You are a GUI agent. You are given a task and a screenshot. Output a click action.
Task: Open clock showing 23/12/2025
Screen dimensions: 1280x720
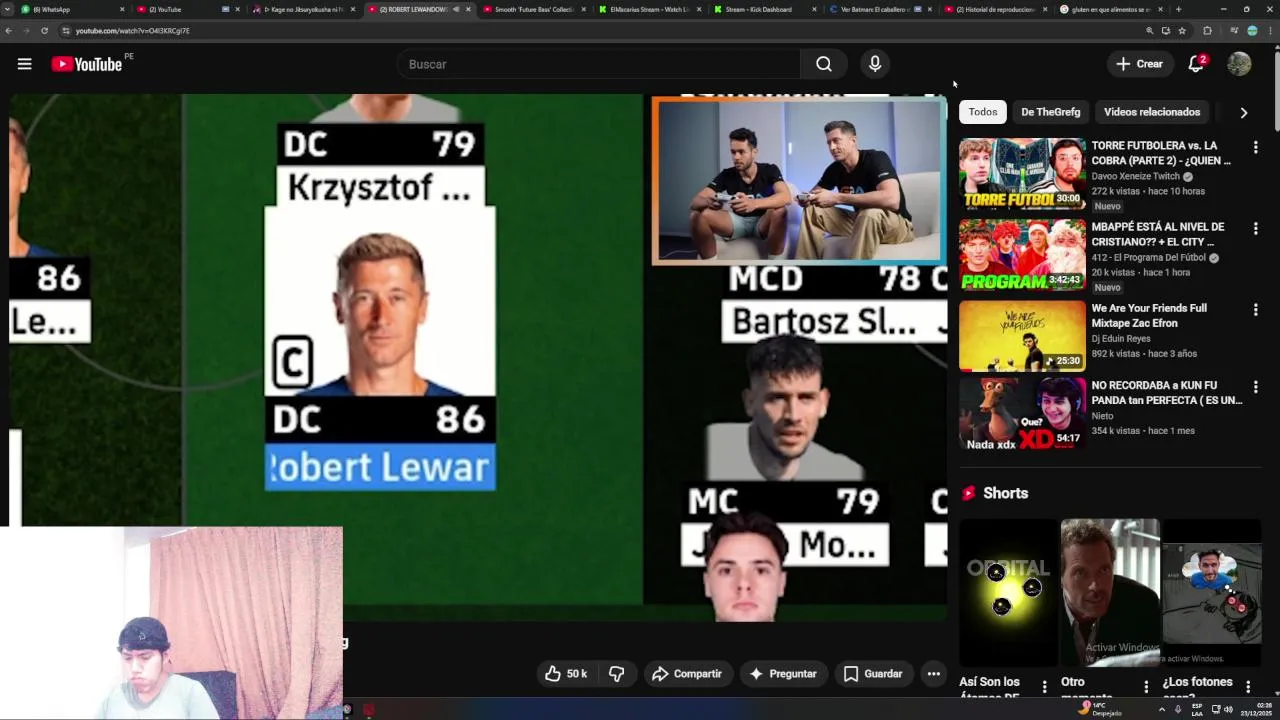pyautogui.click(x=1255, y=709)
